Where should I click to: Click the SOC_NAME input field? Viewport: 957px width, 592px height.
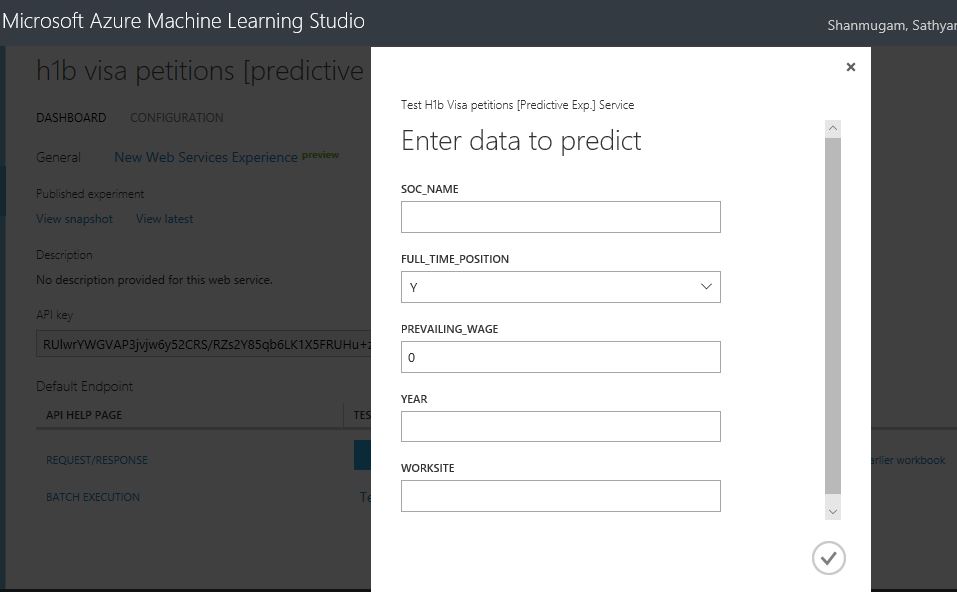pos(560,216)
